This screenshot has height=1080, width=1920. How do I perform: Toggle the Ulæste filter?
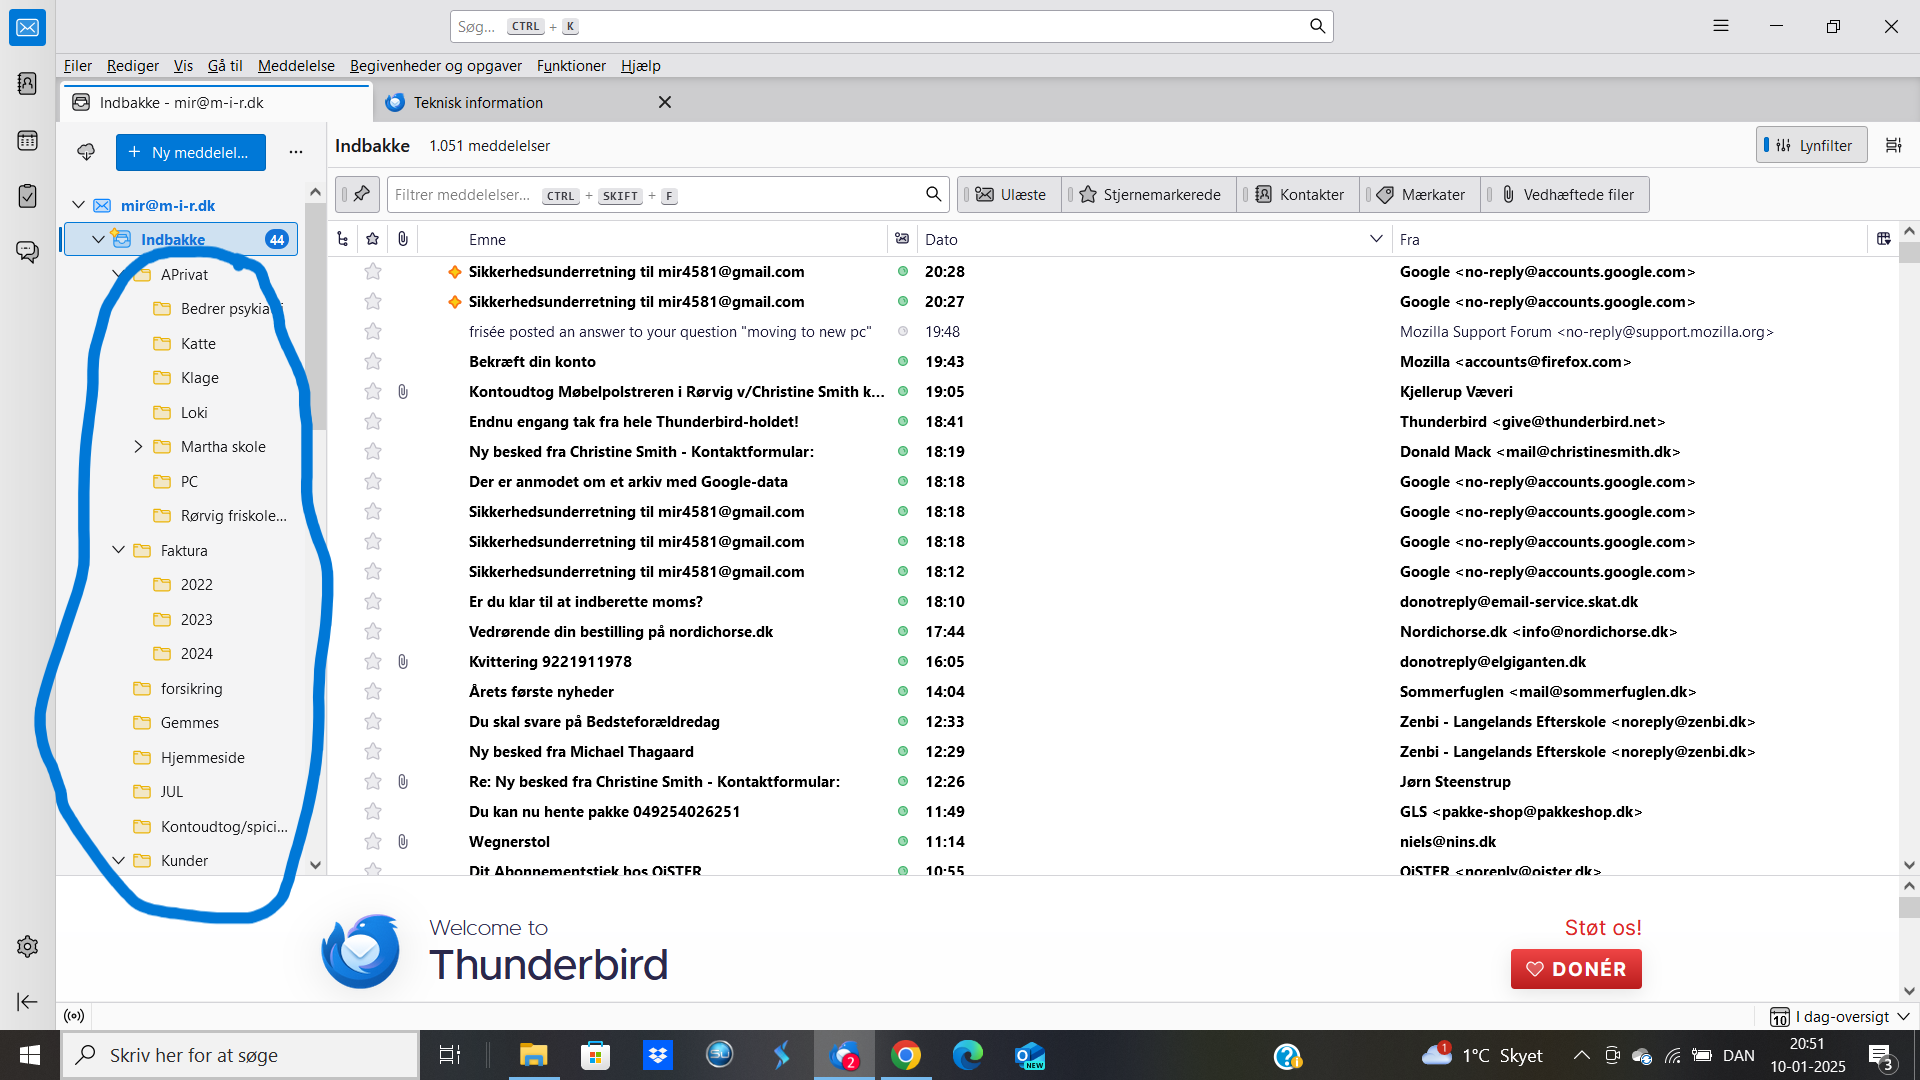tap(1009, 194)
